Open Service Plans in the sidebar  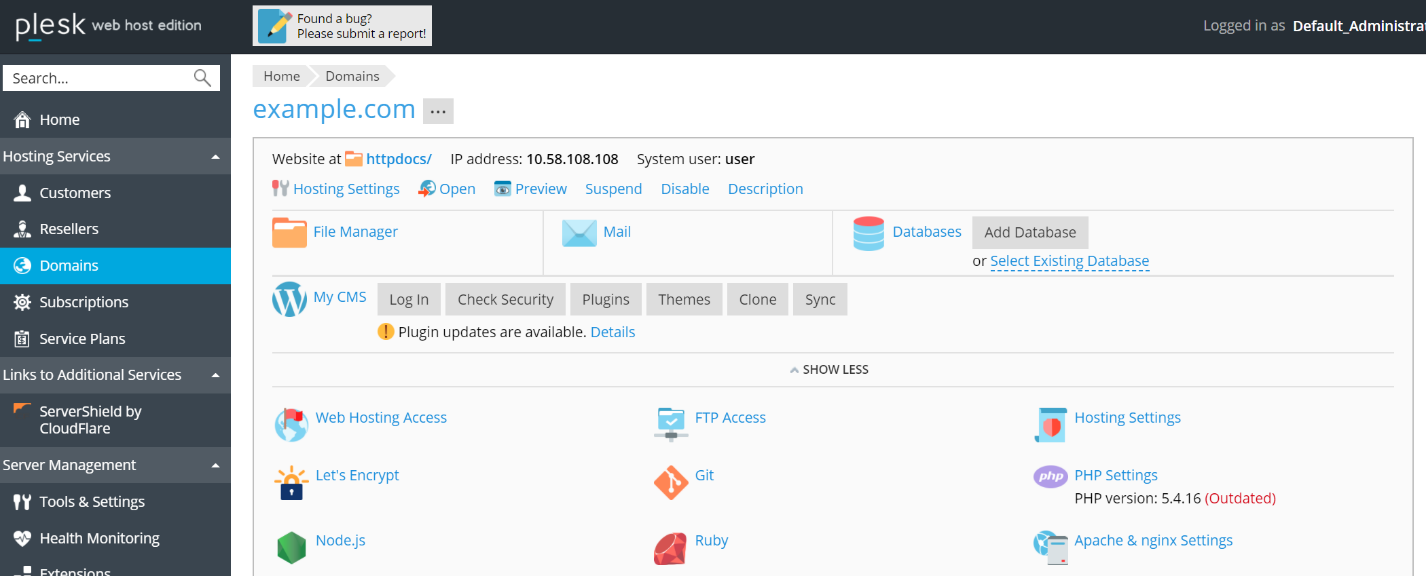tap(82, 339)
